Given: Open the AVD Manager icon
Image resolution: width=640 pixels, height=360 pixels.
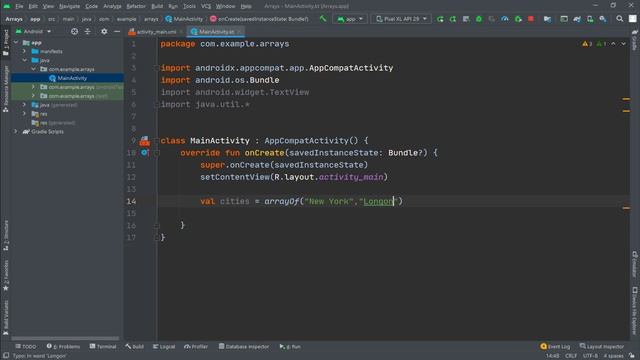Looking at the screenshot, I should point(590,19).
